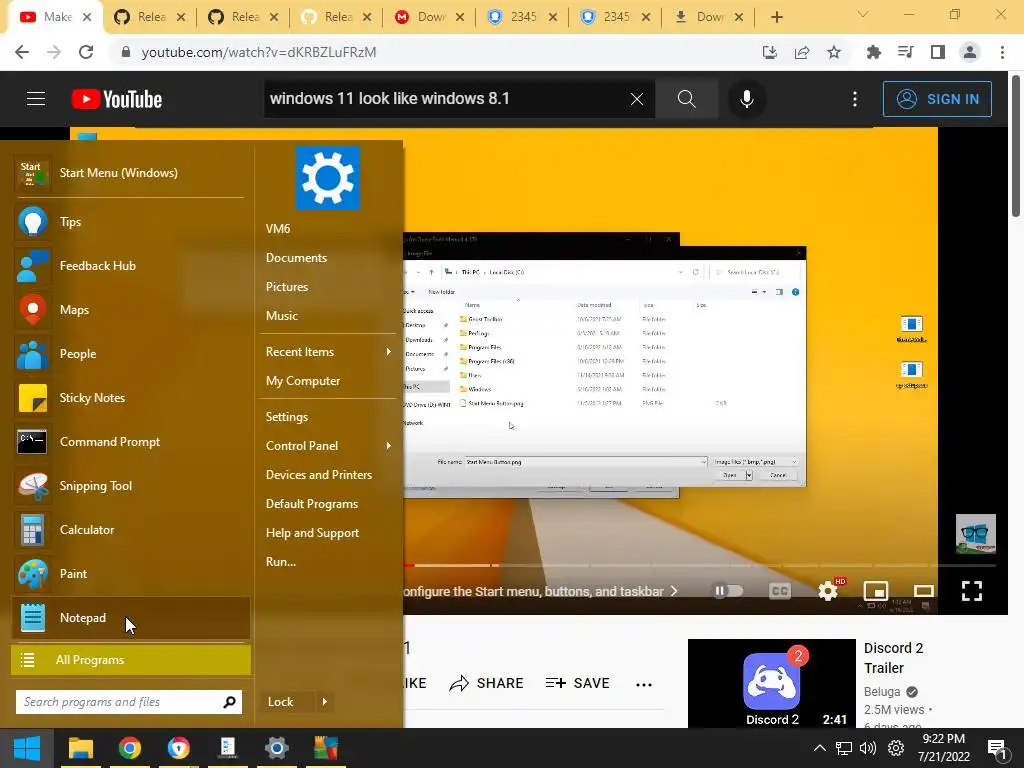Screen dimensions: 1024x768
Task: Bookmark this page with star
Action: click(x=834, y=52)
